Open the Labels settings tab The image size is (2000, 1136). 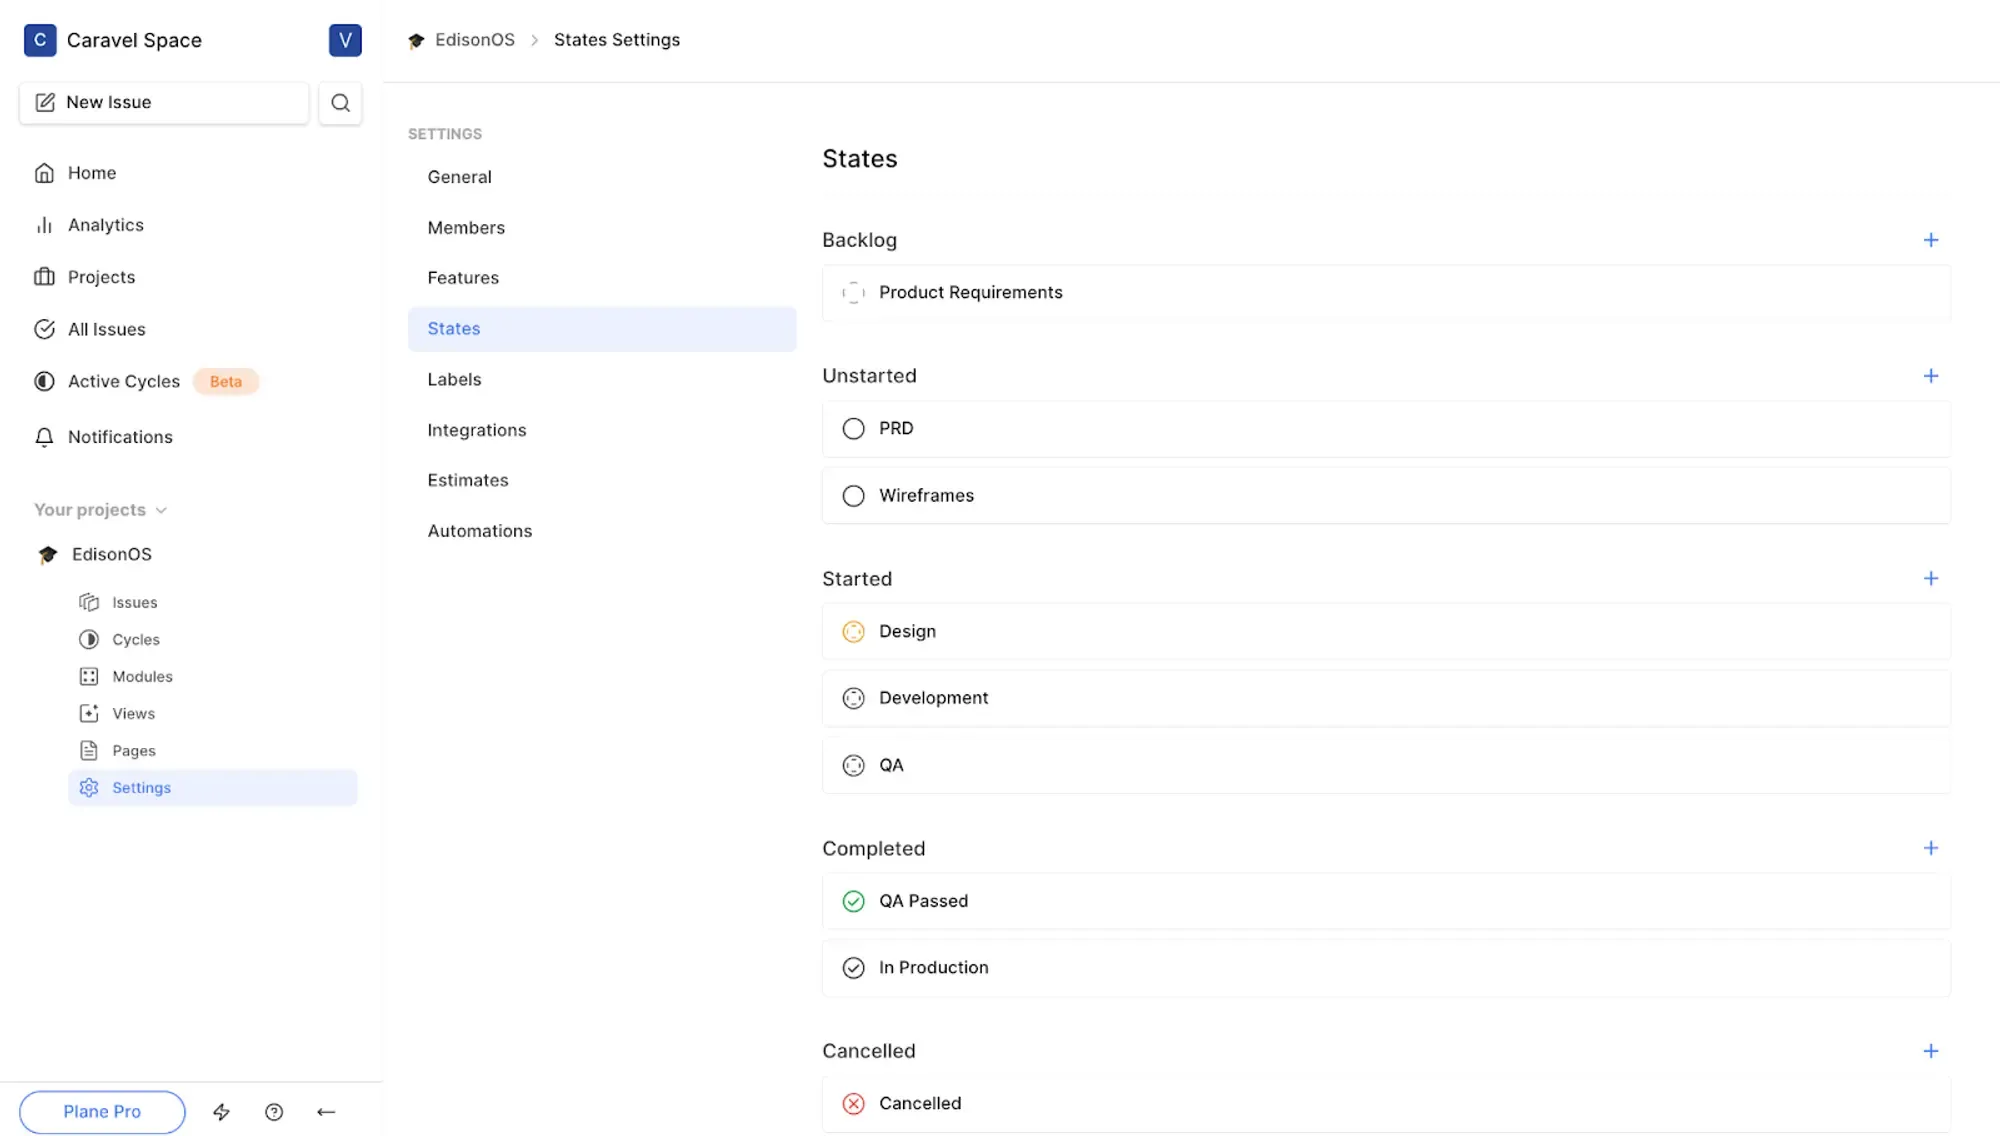pyautogui.click(x=454, y=380)
